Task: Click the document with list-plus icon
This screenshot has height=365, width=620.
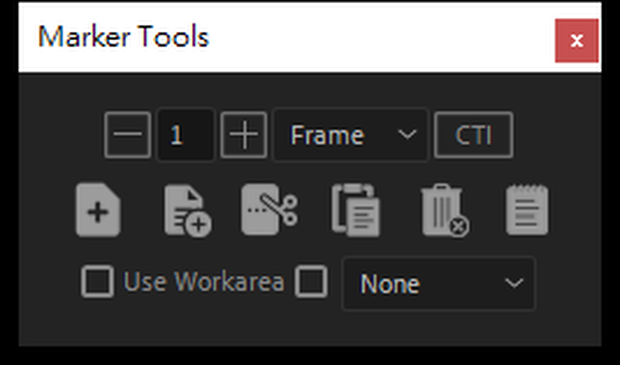Action: [x=188, y=211]
